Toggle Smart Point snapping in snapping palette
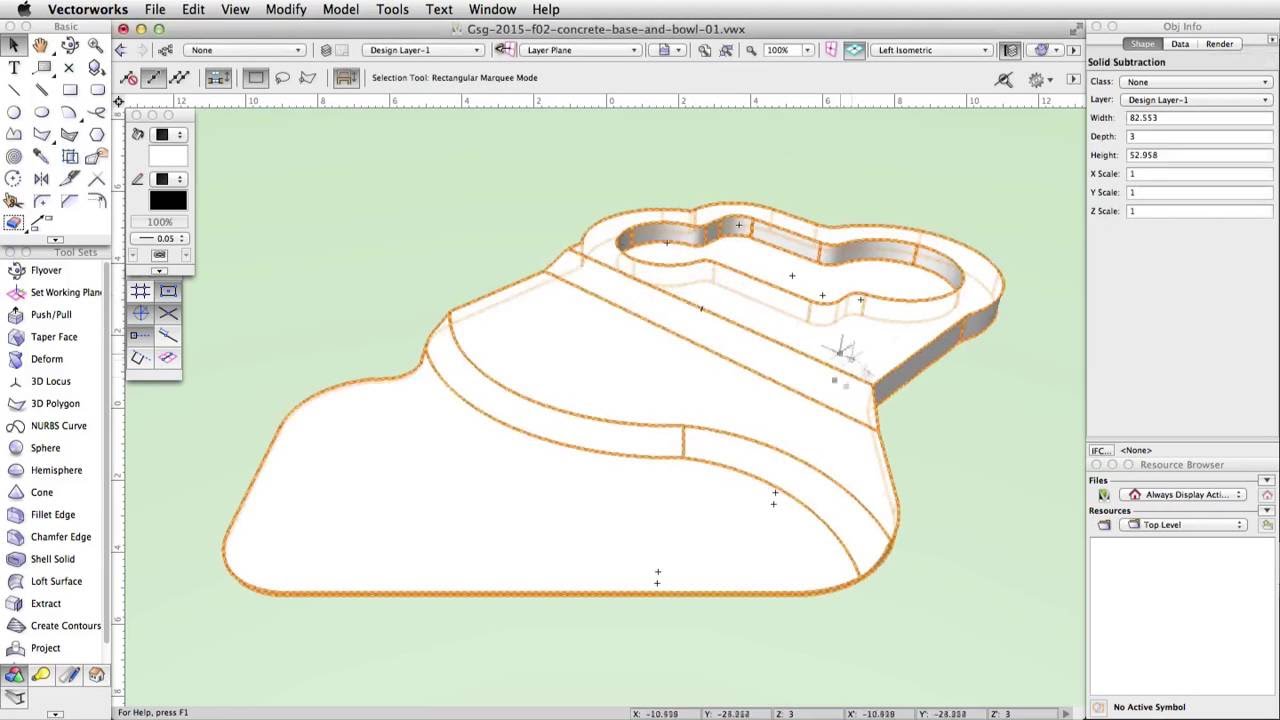Screen dimensions: 1280x720 coord(140,336)
